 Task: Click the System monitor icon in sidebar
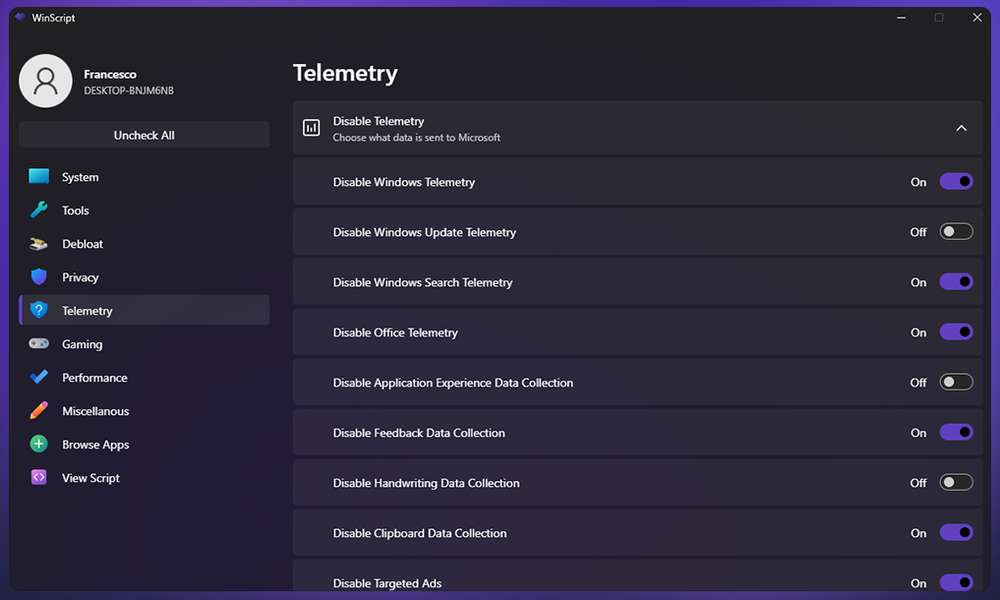[x=39, y=176]
